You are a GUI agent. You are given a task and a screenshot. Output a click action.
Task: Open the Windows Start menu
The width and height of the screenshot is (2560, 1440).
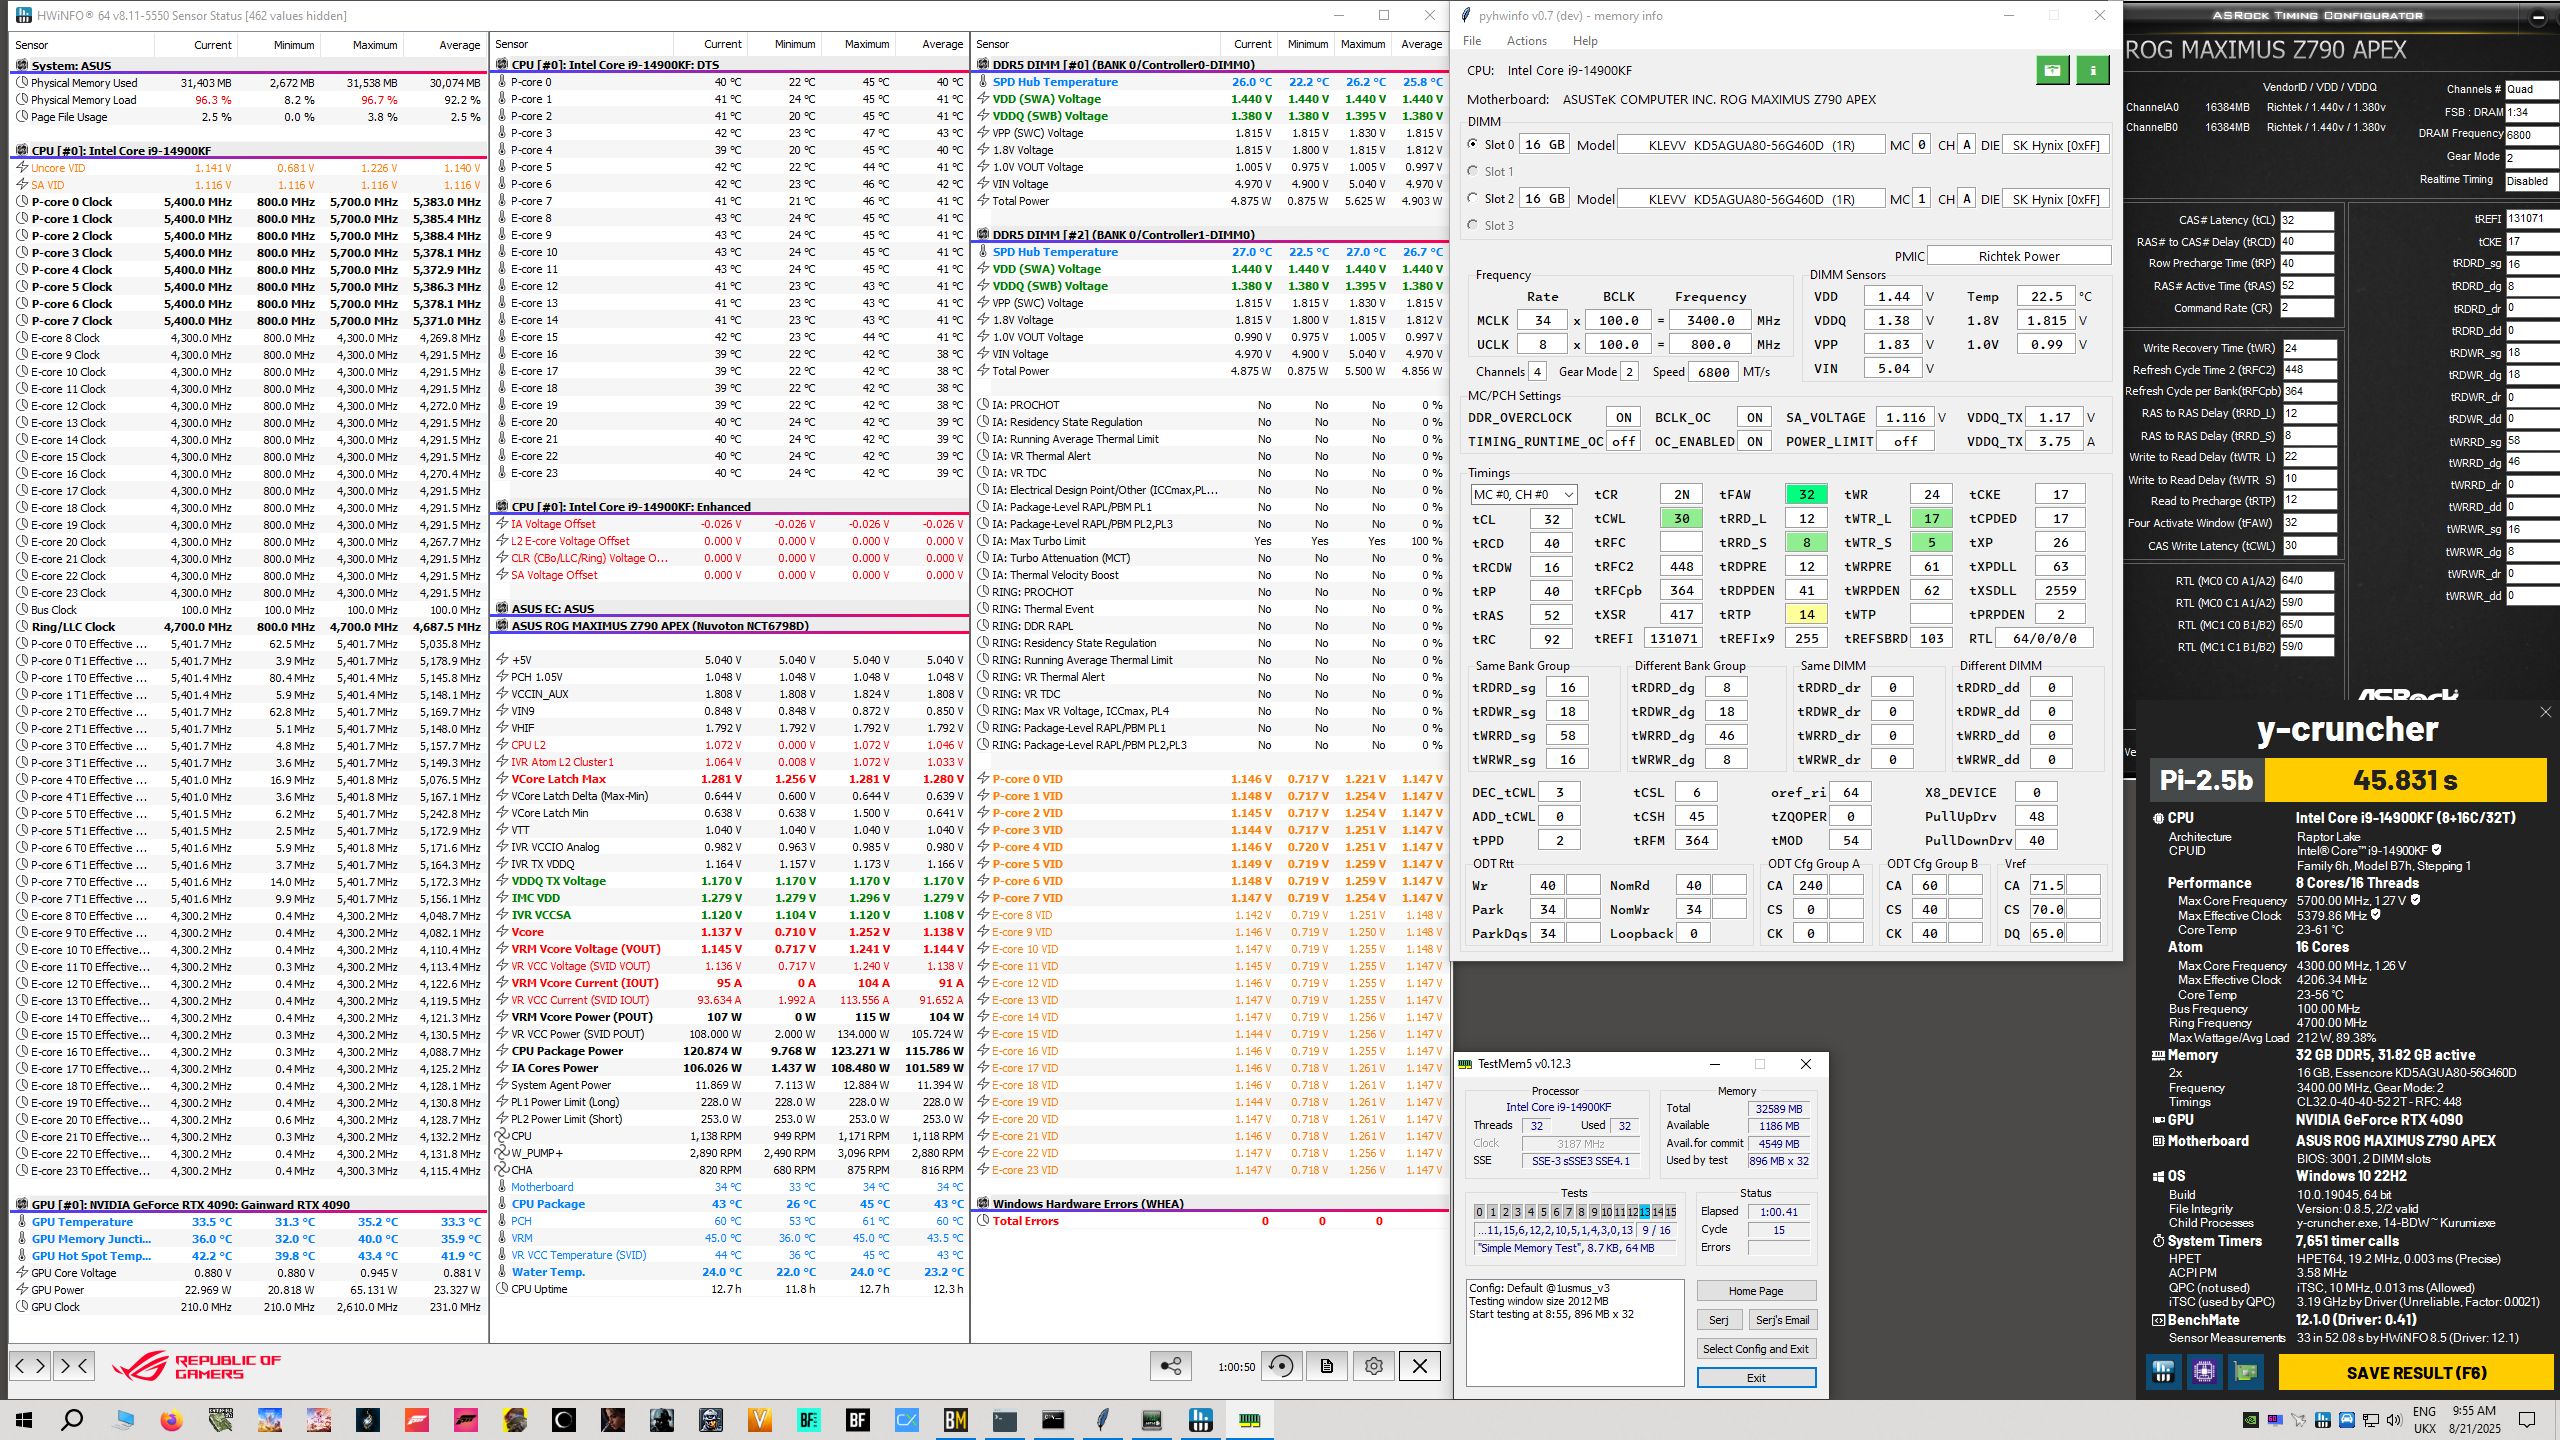[24, 1420]
